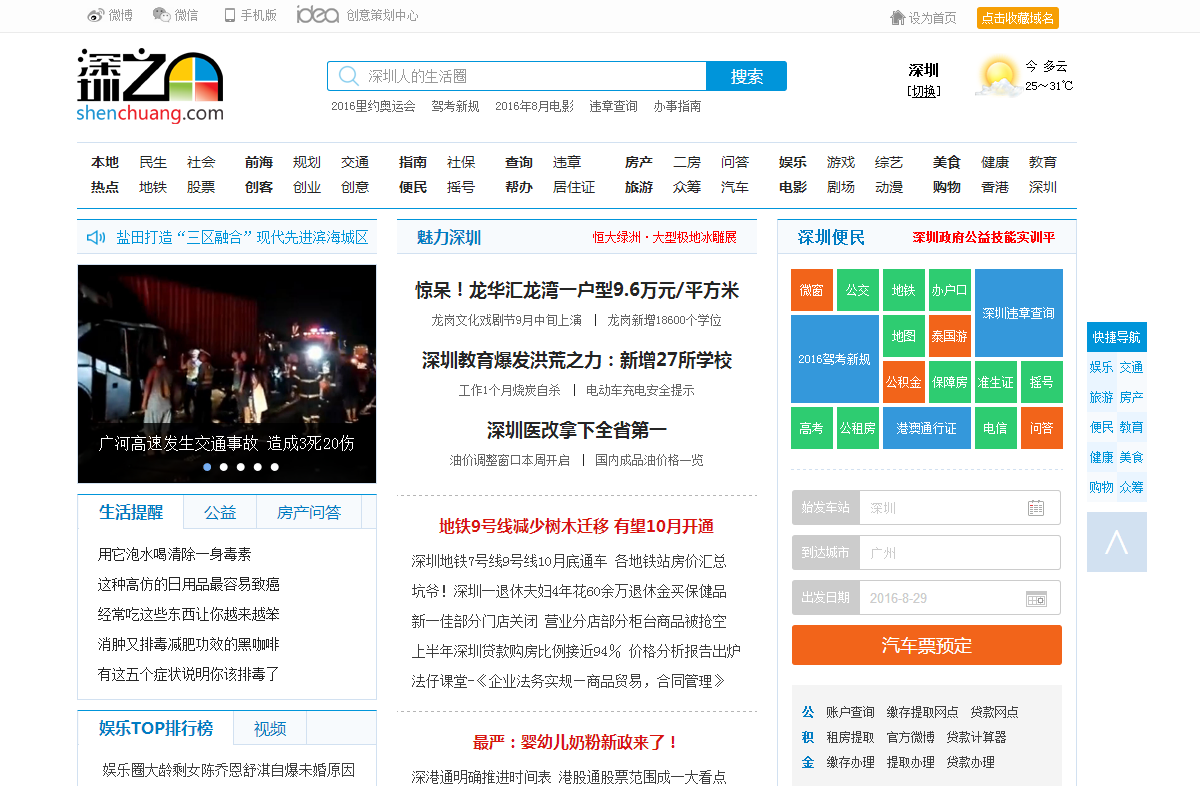Click the orange 汽车票预定 button
The width and height of the screenshot is (1200, 786).
coord(927,645)
